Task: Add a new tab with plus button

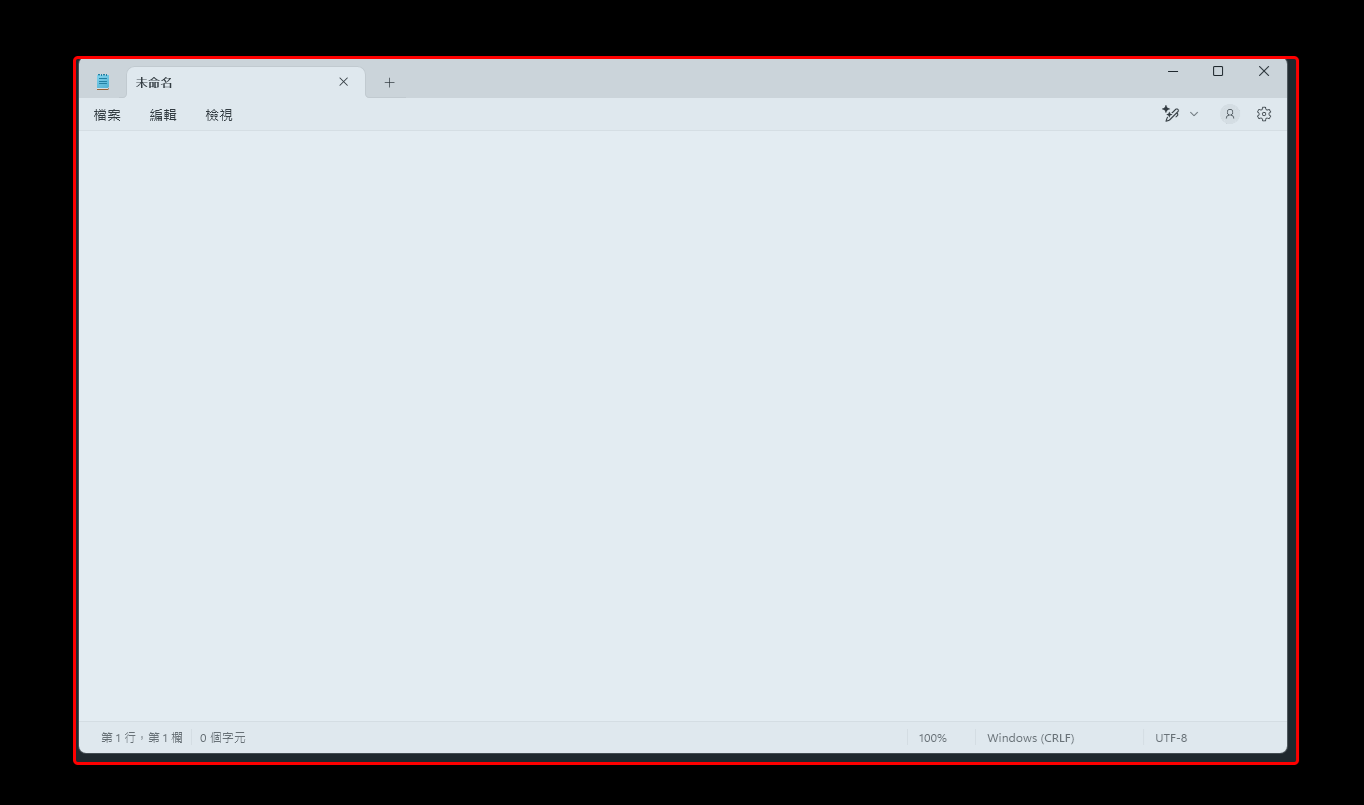Action: coord(389,82)
